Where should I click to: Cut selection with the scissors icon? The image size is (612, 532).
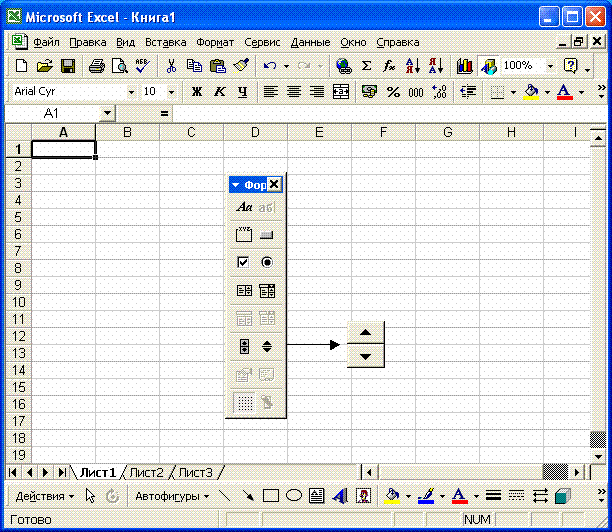pyautogui.click(x=171, y=66)
